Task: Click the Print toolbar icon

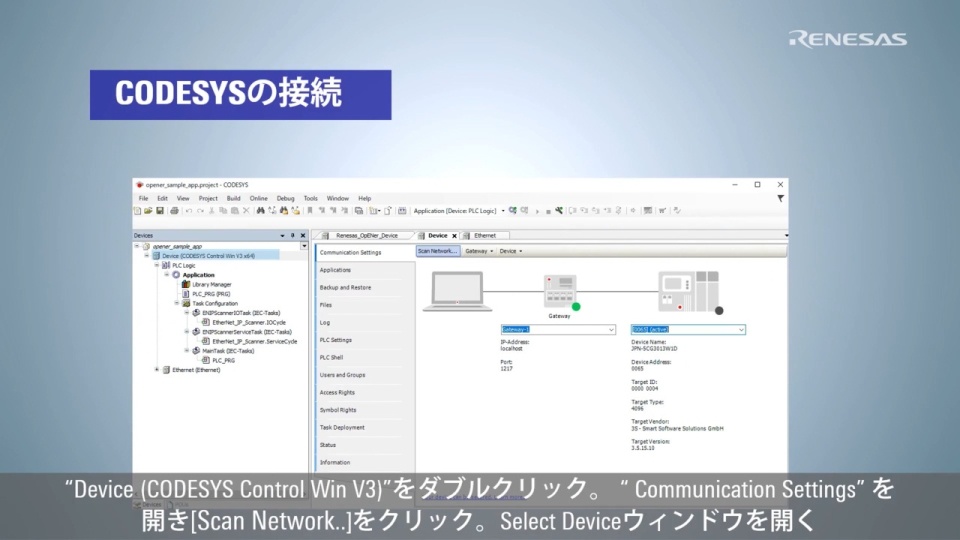Action: click(174, 211)
